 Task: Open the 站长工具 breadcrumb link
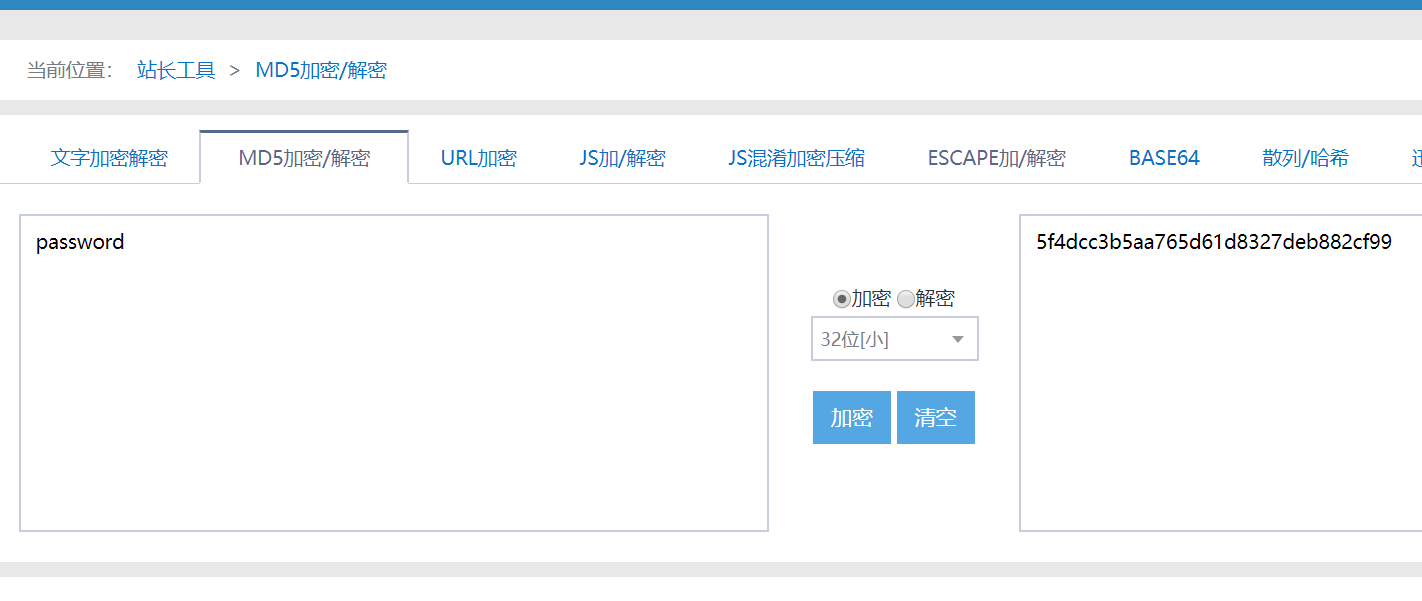(x=176, y=70)
